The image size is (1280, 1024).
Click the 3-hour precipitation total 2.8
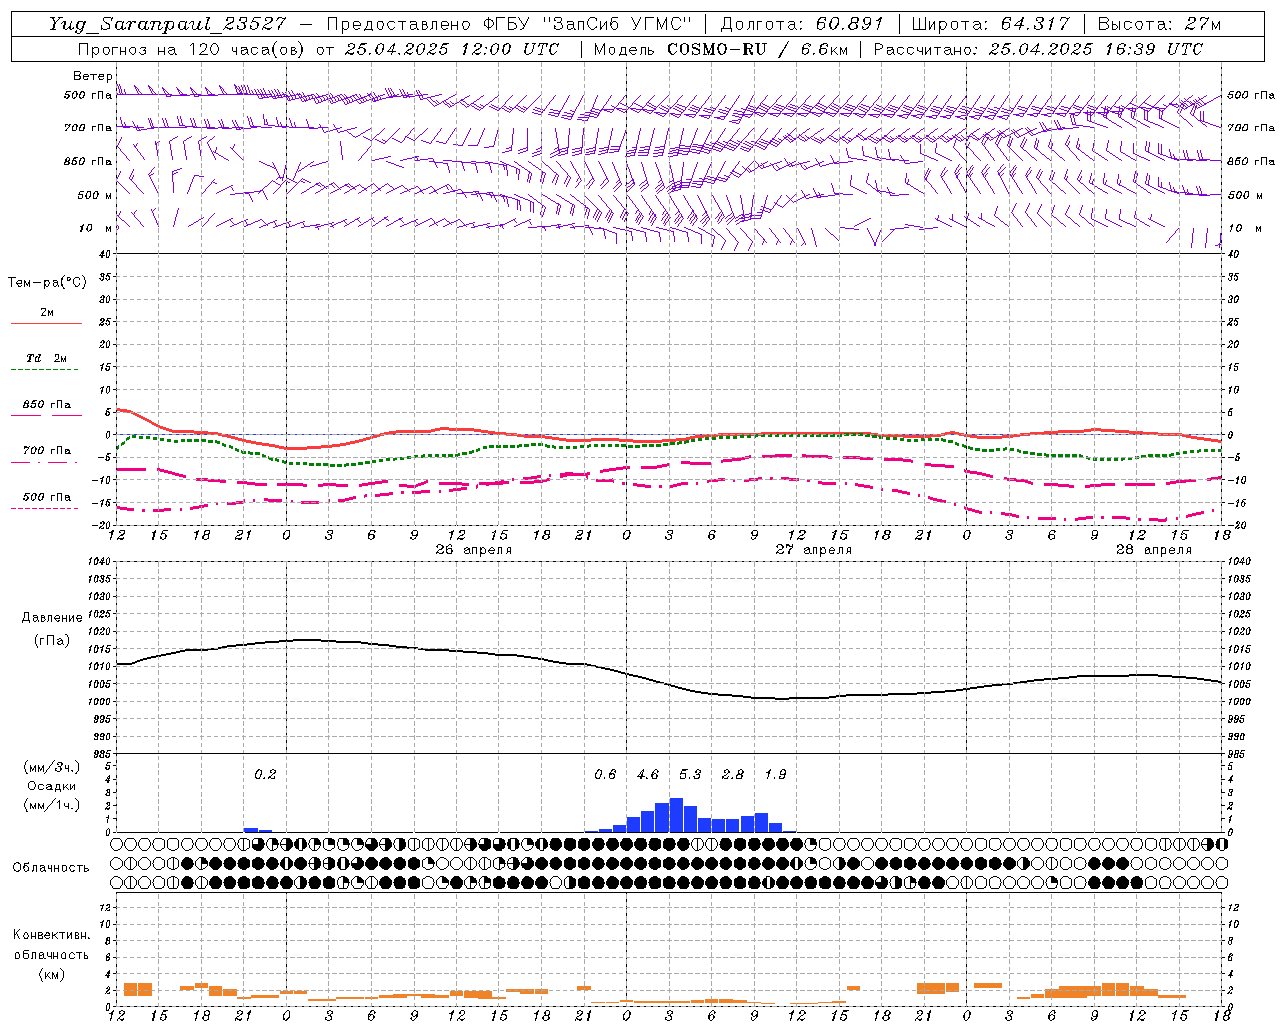point(733,774)
